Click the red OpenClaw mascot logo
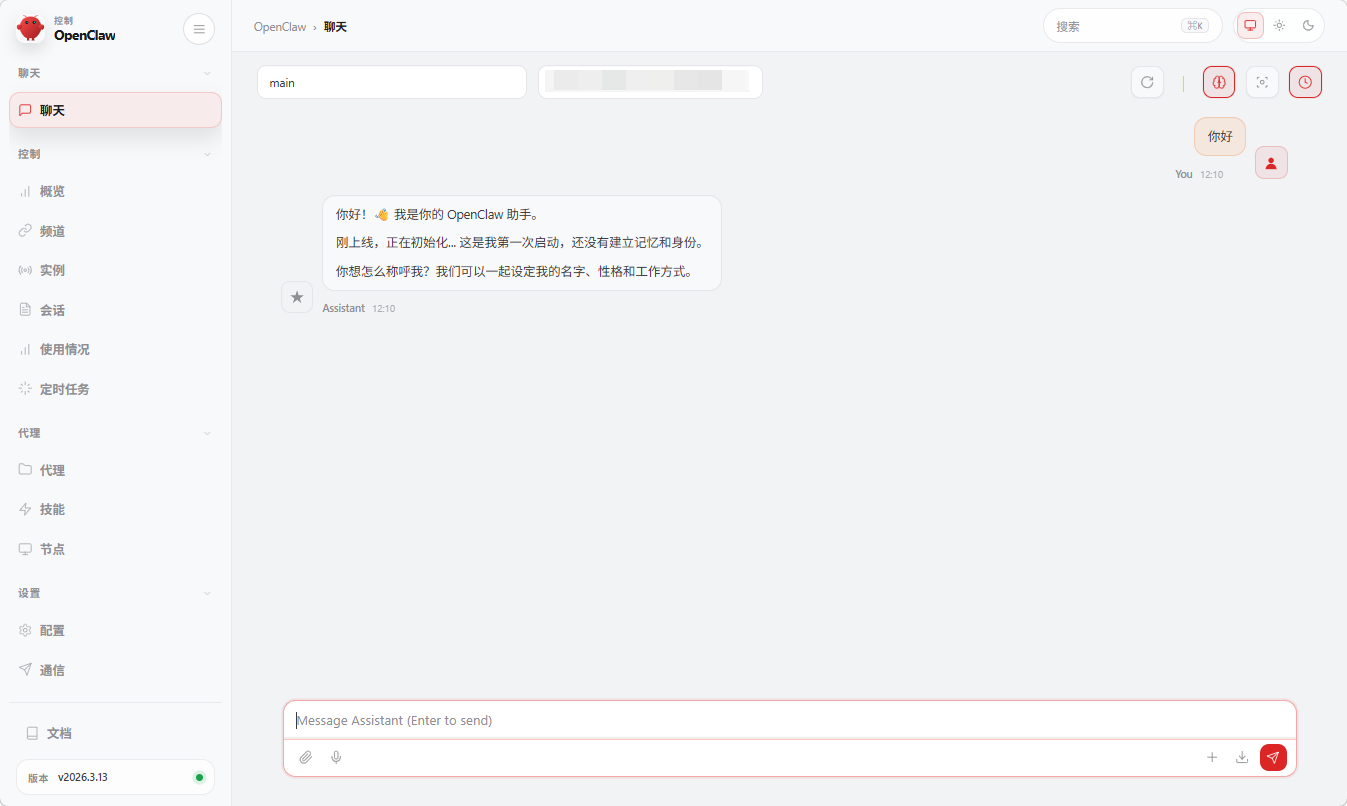Screen dimensions: 1347x806 click(31, 28)
